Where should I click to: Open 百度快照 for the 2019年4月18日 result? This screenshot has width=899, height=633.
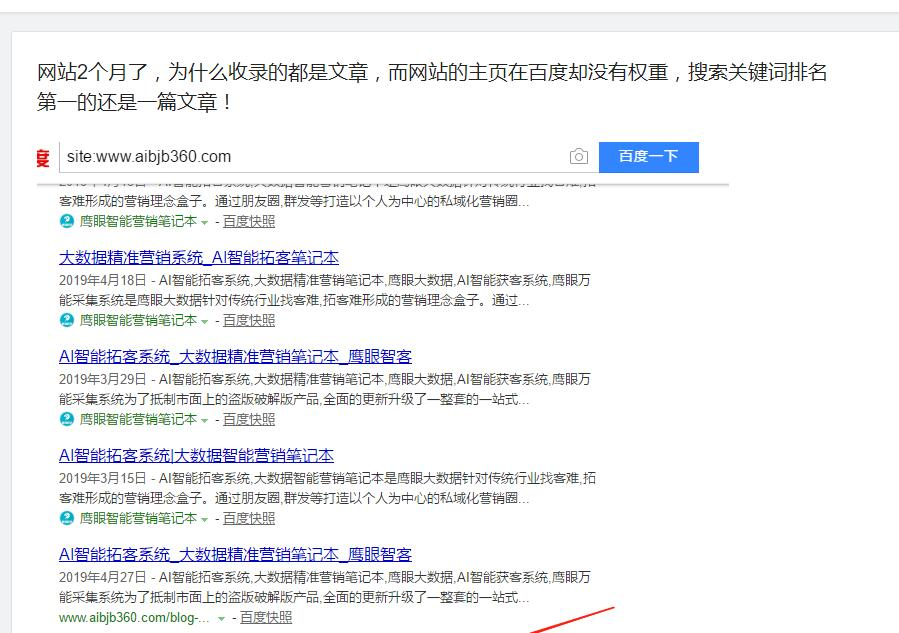249,321
